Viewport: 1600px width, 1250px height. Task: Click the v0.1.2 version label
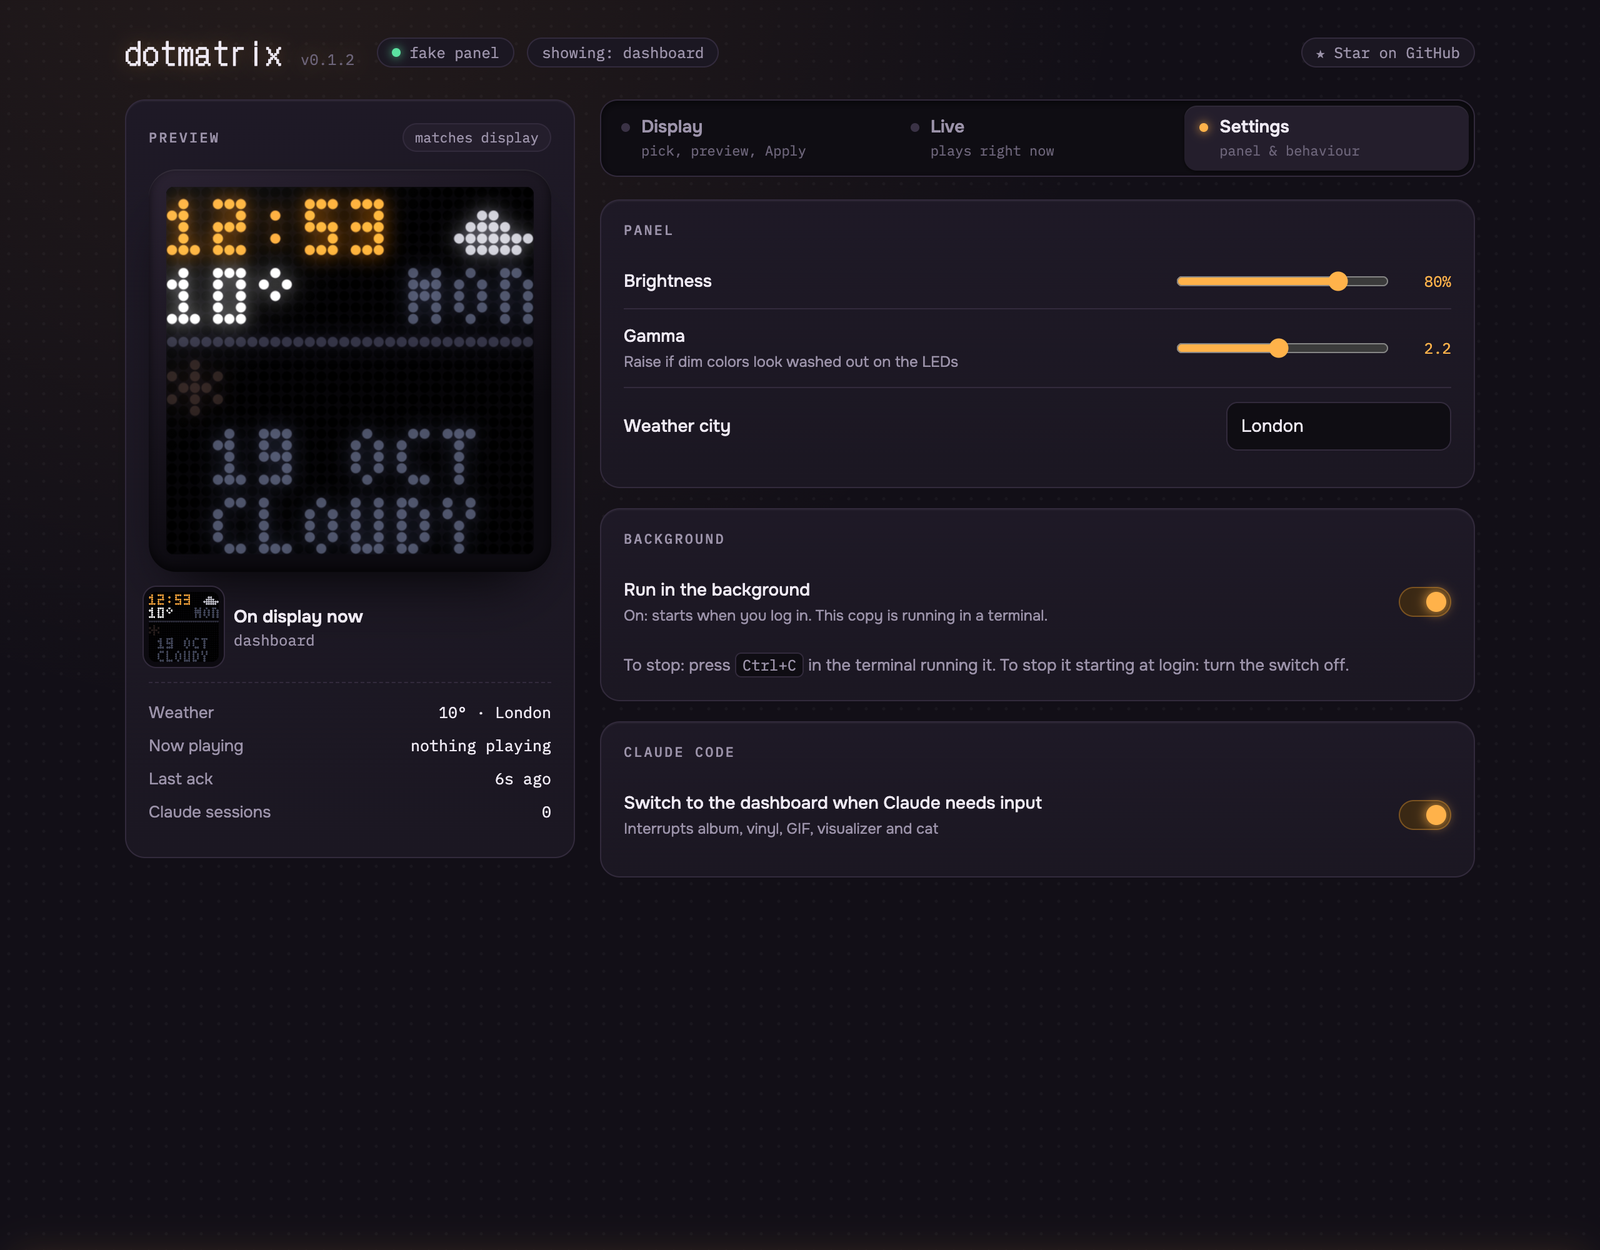(x=327, y=60)
